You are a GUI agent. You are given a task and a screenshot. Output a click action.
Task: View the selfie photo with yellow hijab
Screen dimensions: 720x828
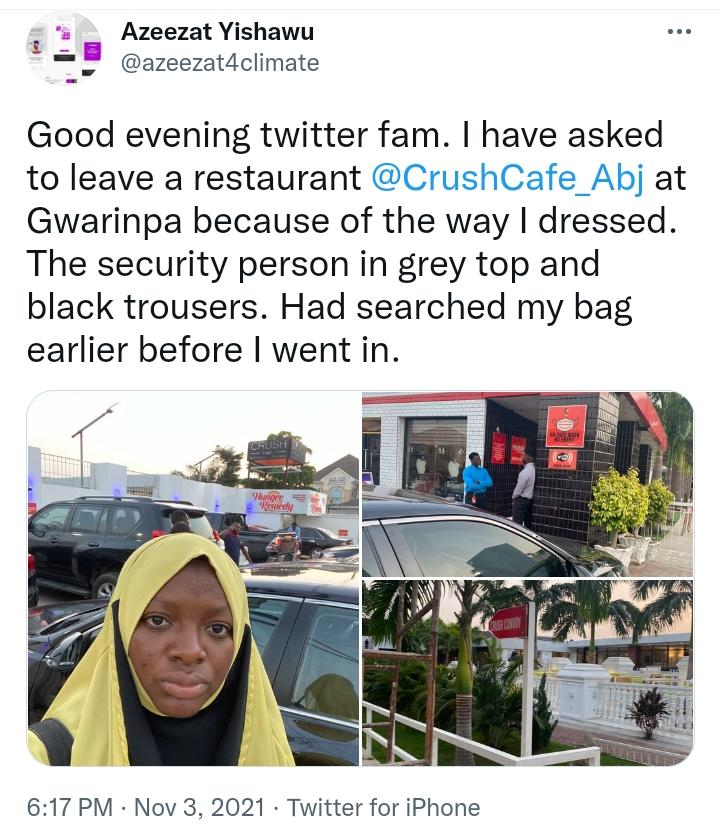(x=193, y=578)
